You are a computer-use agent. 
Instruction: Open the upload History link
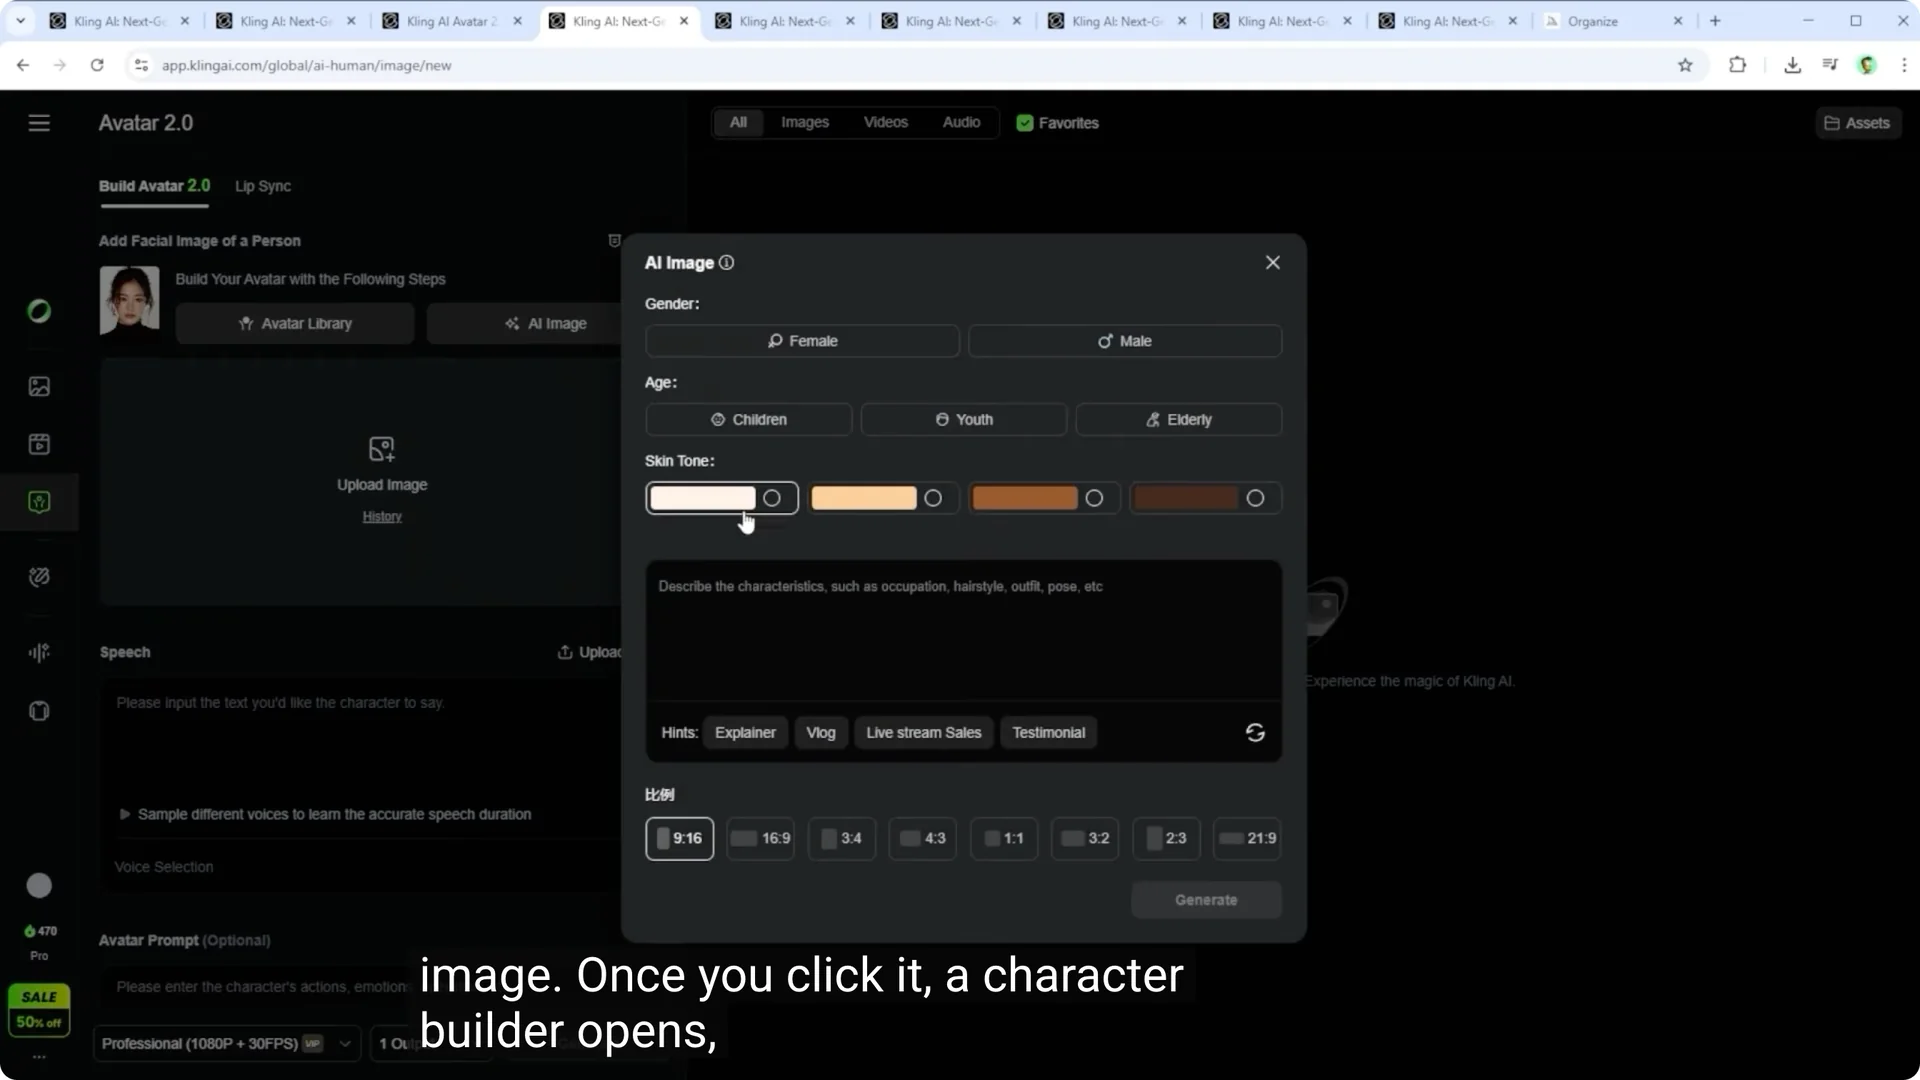[382, 517]
